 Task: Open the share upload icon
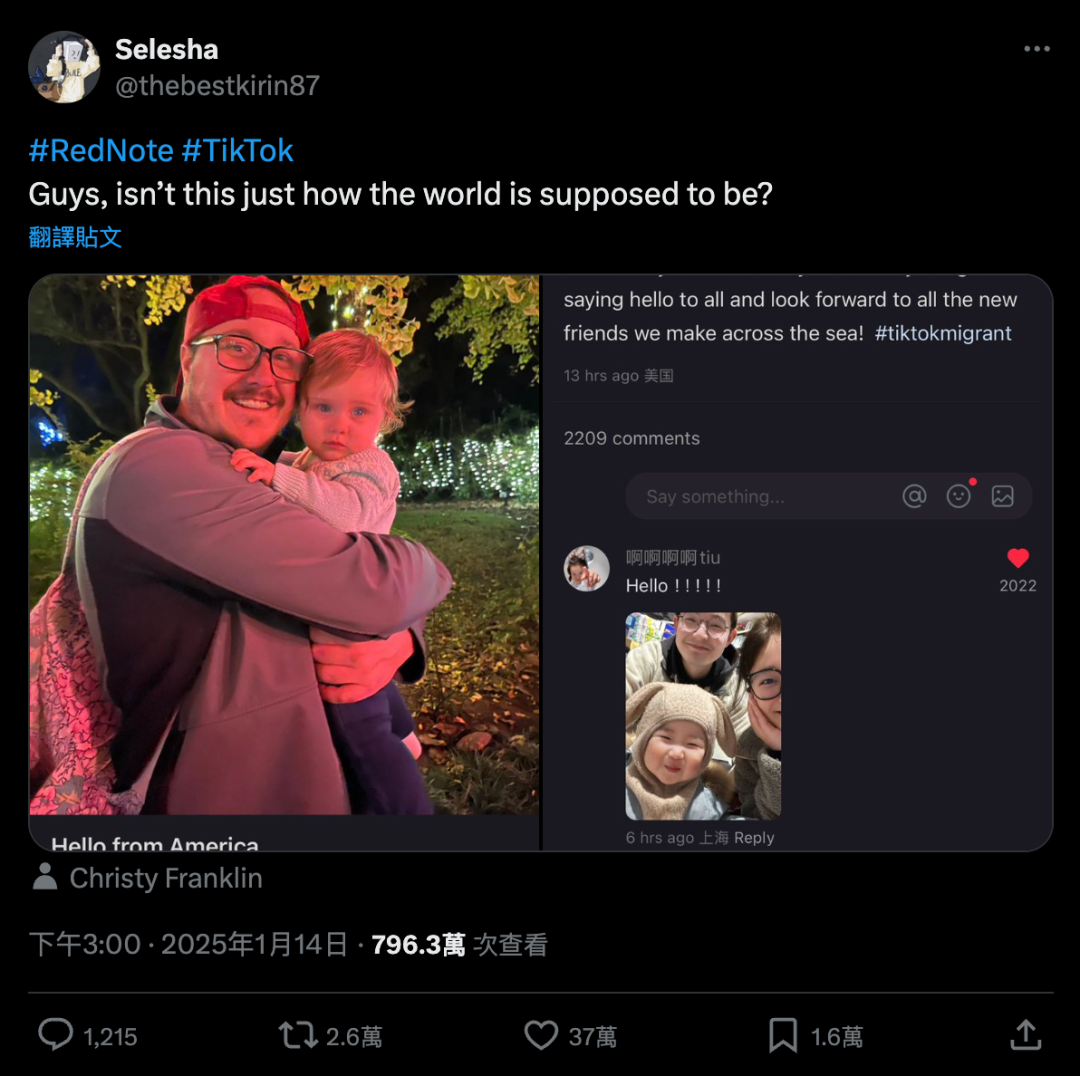tap(1026, 1035)
